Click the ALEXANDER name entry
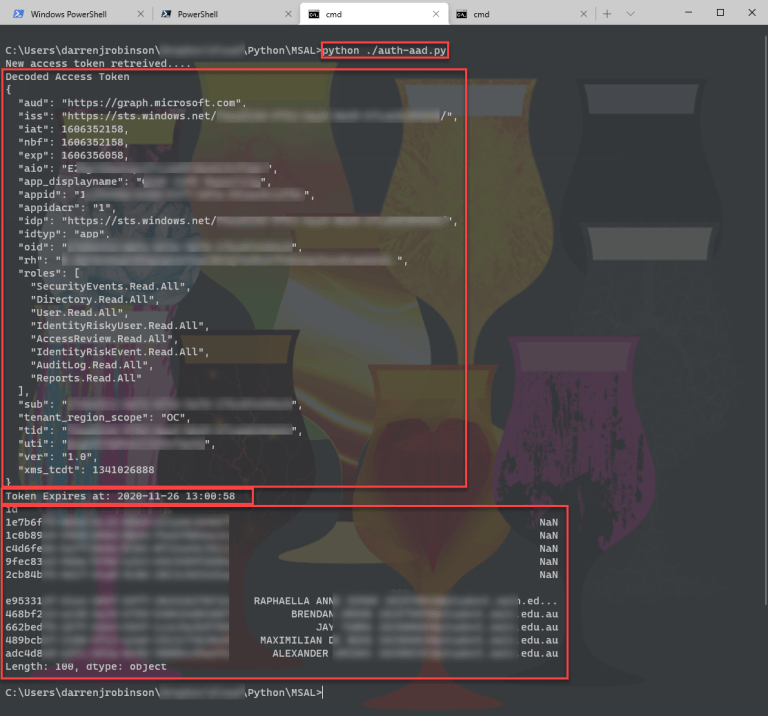Screen dimensions: 768x716 pyautogui.click(x=300, y=654)
